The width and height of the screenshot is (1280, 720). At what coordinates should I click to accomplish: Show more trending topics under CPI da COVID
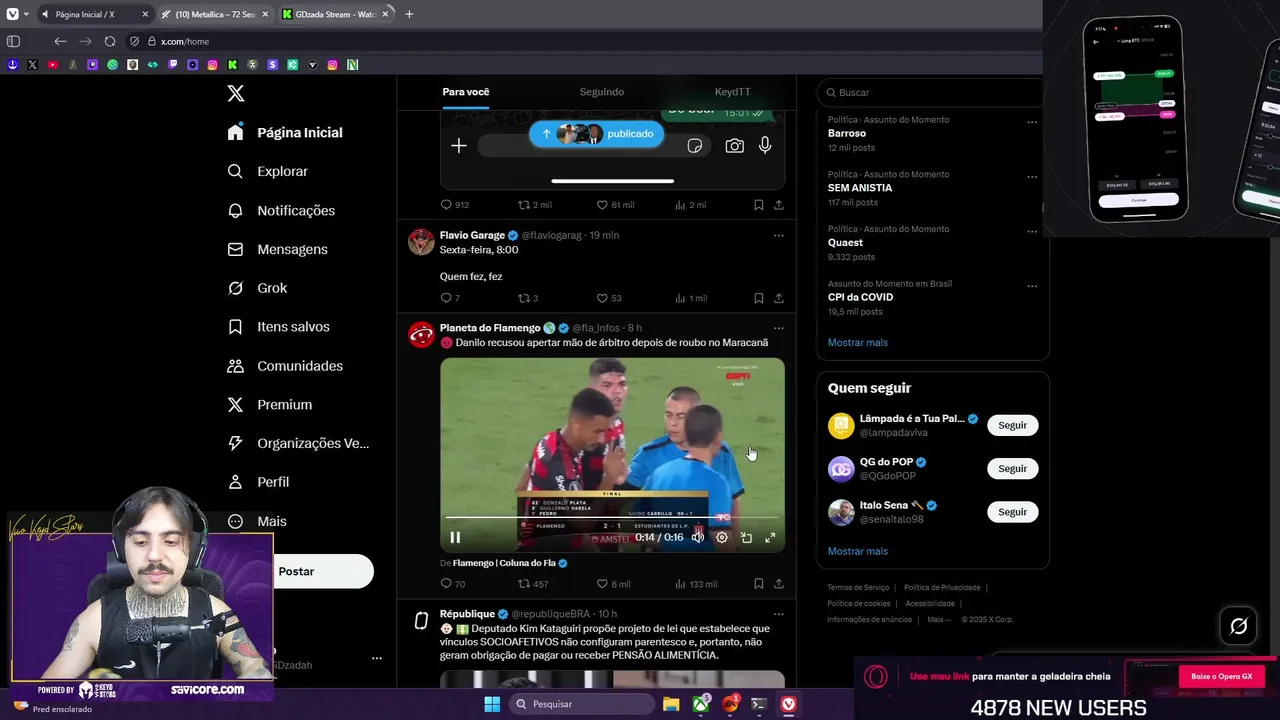pos(857,342)
